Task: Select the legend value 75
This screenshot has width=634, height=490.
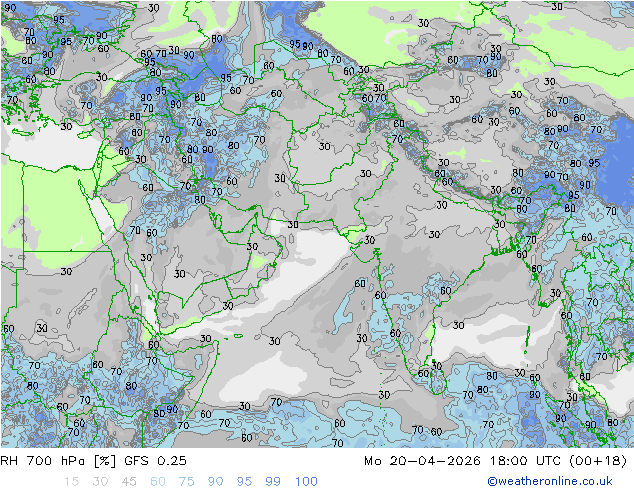Action: [x=187, y=482]
